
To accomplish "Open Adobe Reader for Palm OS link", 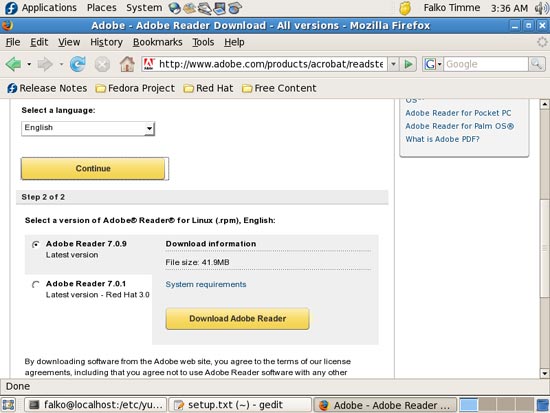I will pos(460,126).
